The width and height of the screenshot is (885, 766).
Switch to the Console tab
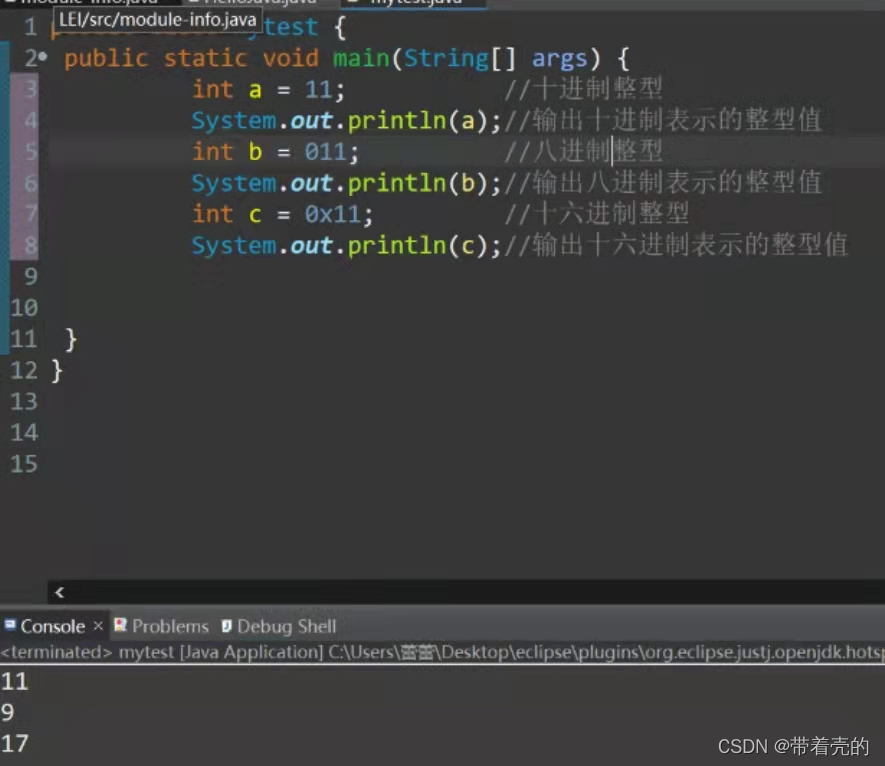point(52,626)
